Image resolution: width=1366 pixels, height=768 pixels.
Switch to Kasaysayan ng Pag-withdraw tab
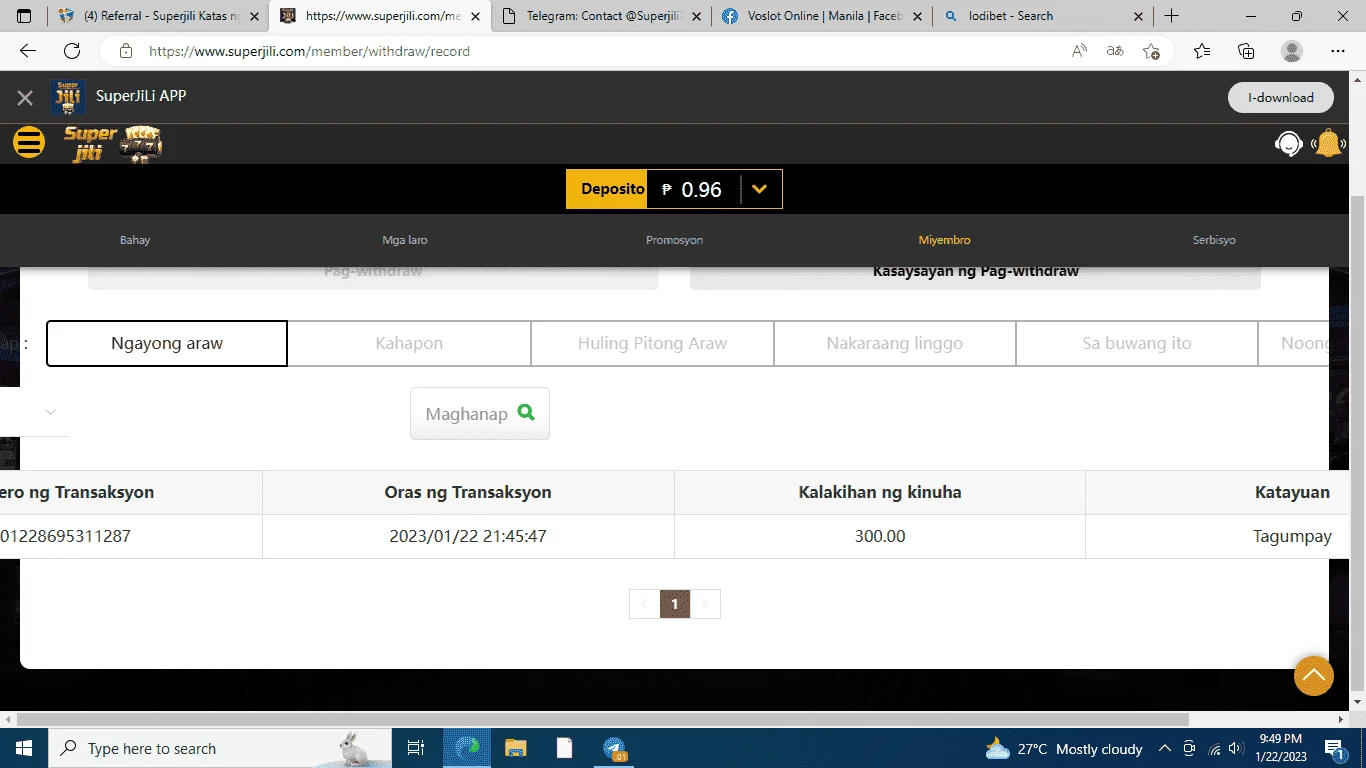click(x=975, y=274)
